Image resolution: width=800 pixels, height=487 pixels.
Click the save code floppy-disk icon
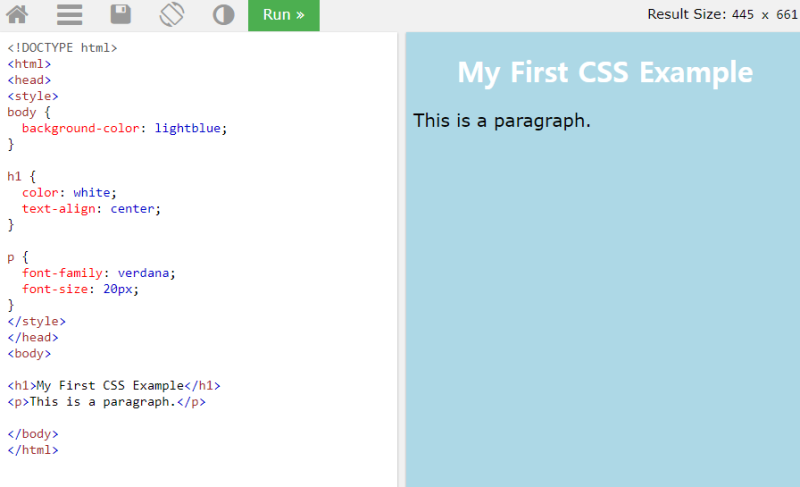pyautogui.click(x=121, y=15)
